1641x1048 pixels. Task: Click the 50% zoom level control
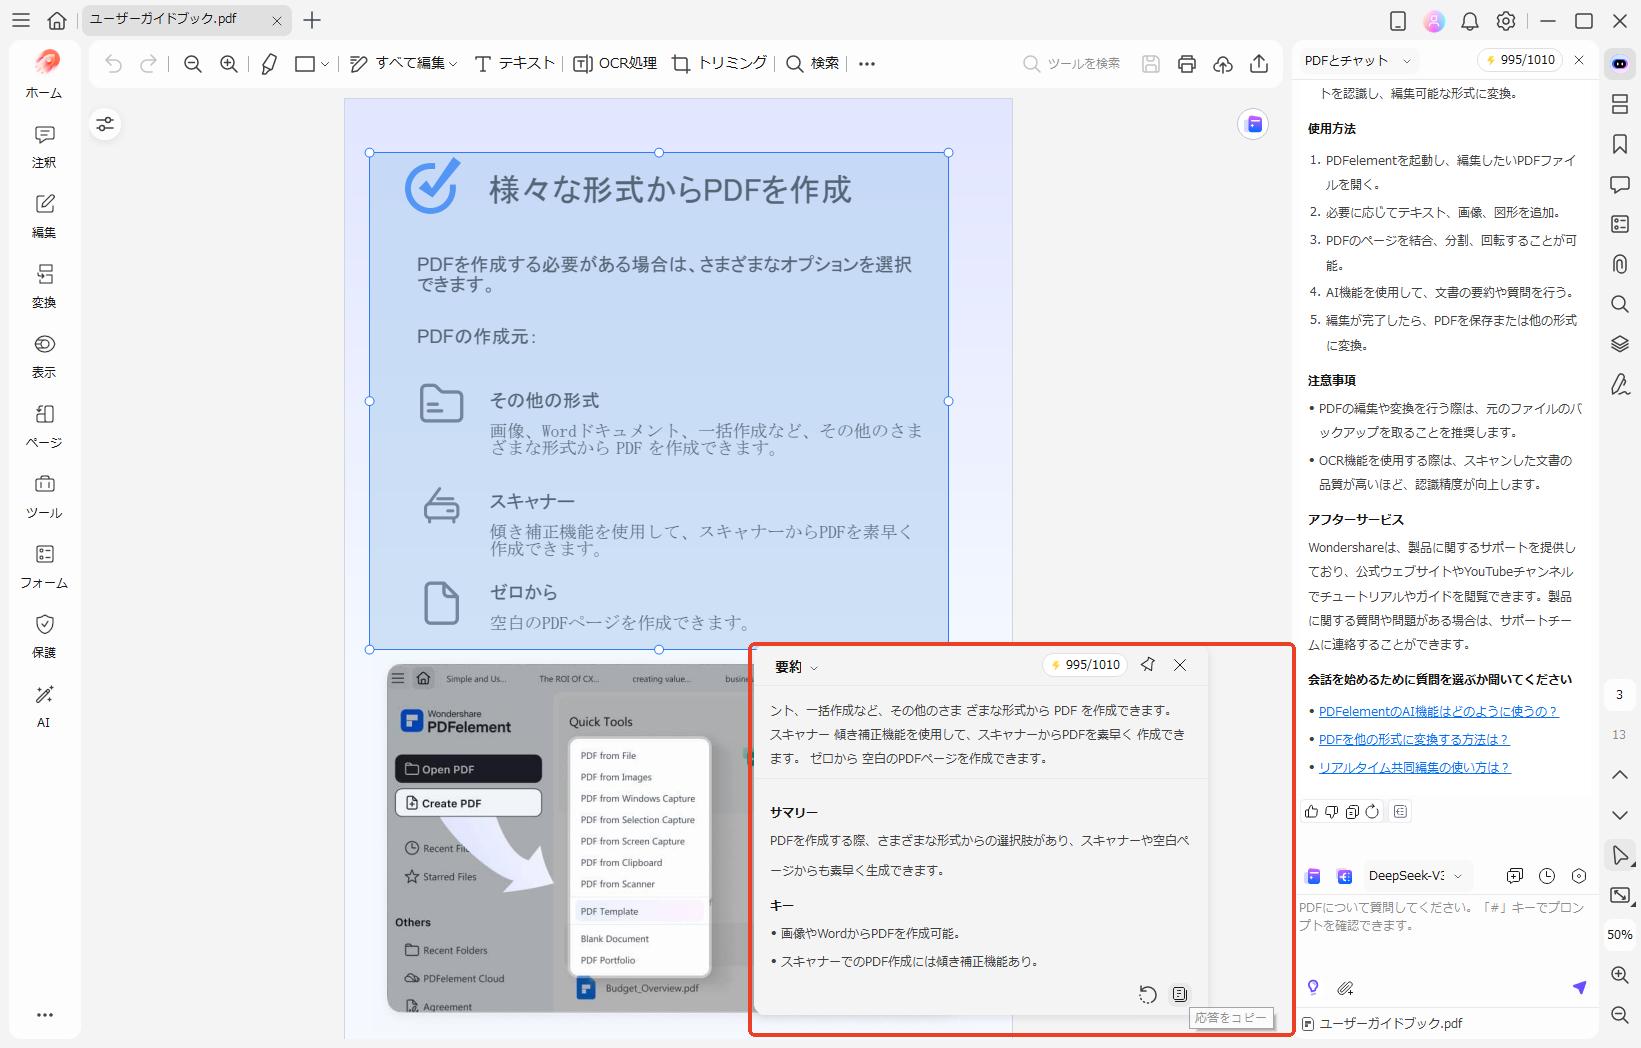(x=1620, y=936)
